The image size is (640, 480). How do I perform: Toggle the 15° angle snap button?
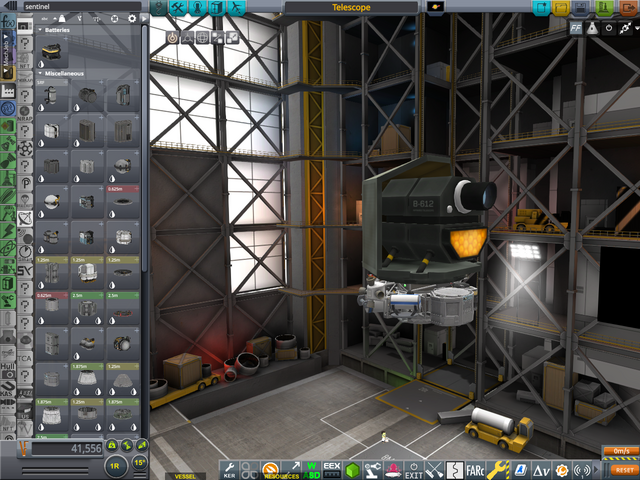(141, 465)
